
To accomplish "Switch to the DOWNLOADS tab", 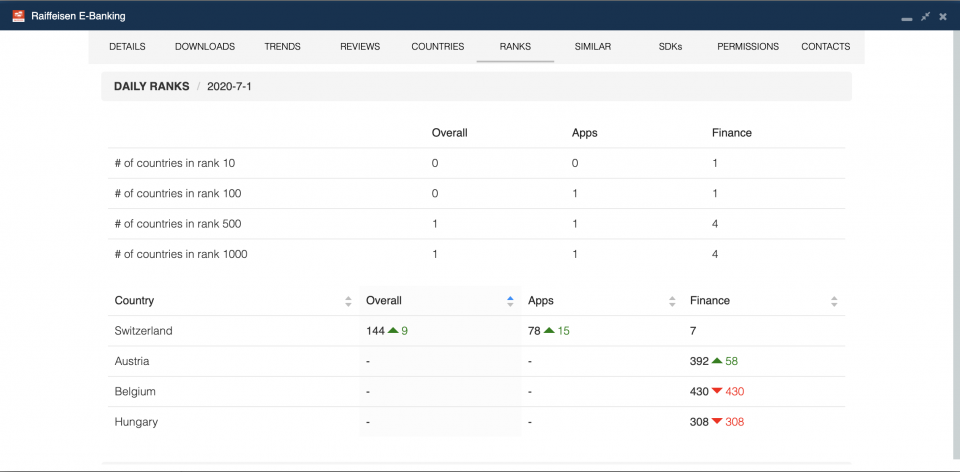I will point(205,47).
